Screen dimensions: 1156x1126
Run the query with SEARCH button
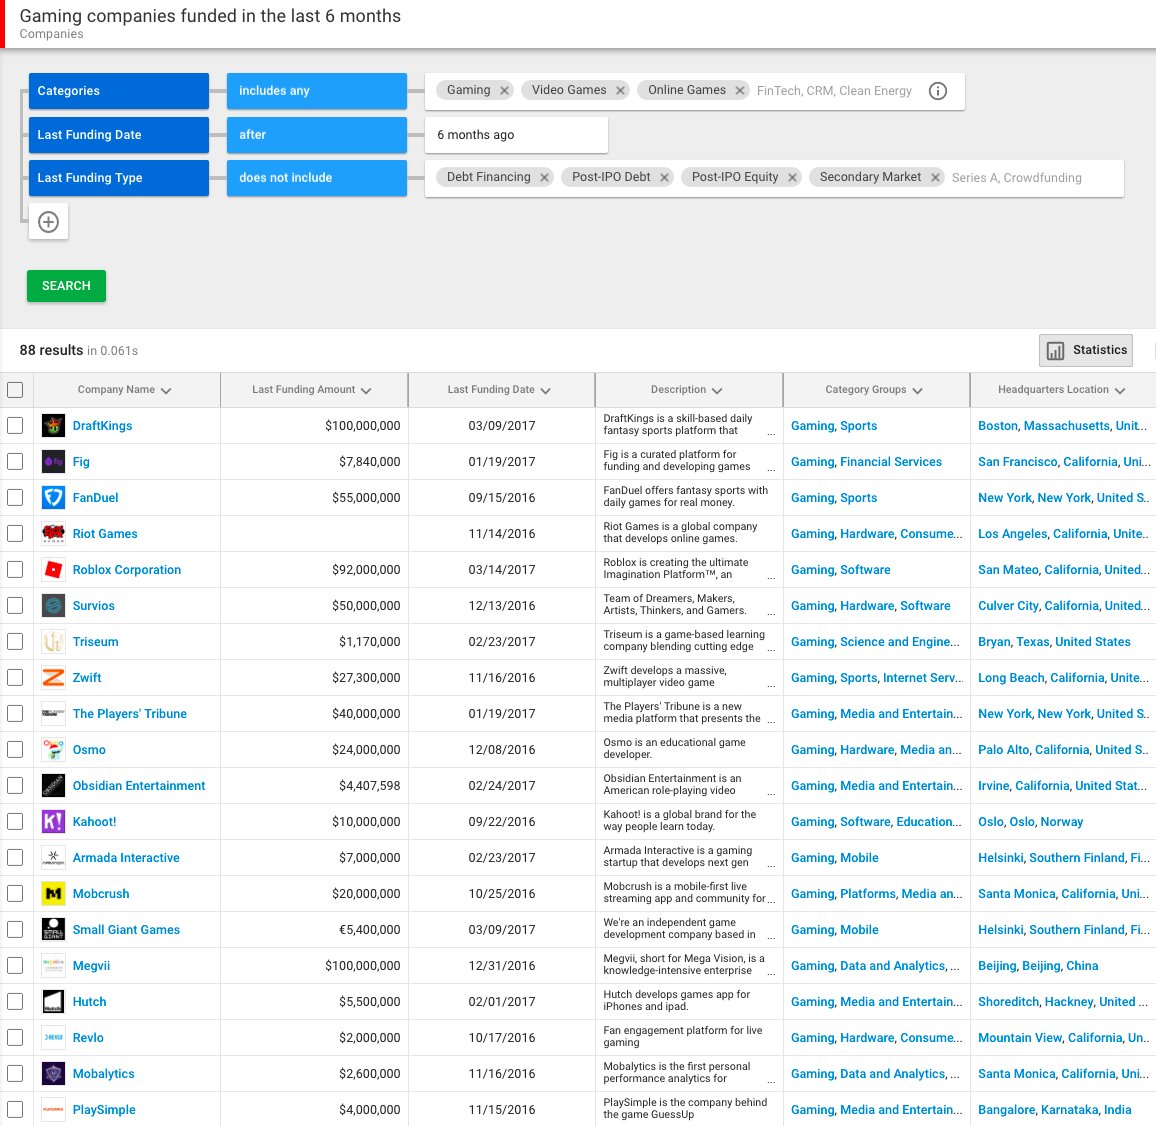tap(66, 286)
